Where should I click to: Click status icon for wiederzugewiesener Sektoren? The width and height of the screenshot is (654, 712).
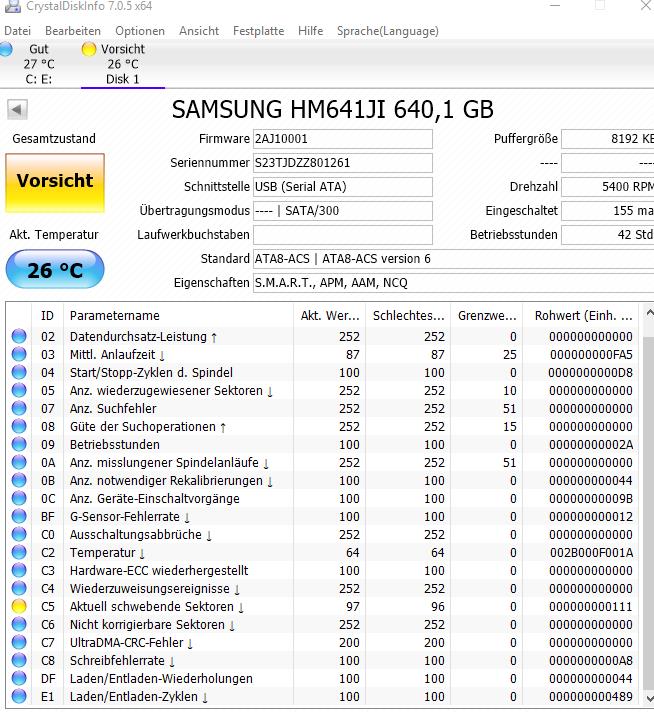(19, 391)
